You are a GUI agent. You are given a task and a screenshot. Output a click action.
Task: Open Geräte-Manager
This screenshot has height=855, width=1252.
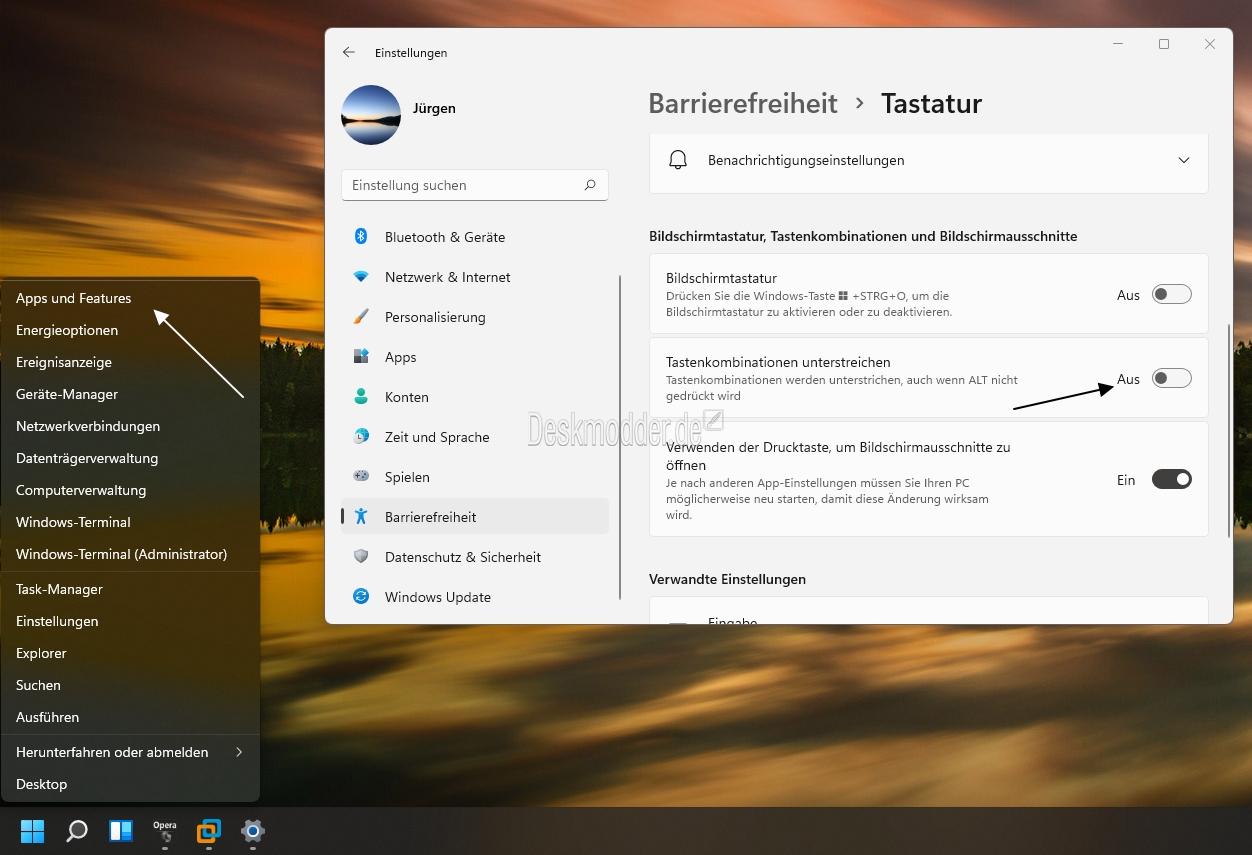coord(131,394)
